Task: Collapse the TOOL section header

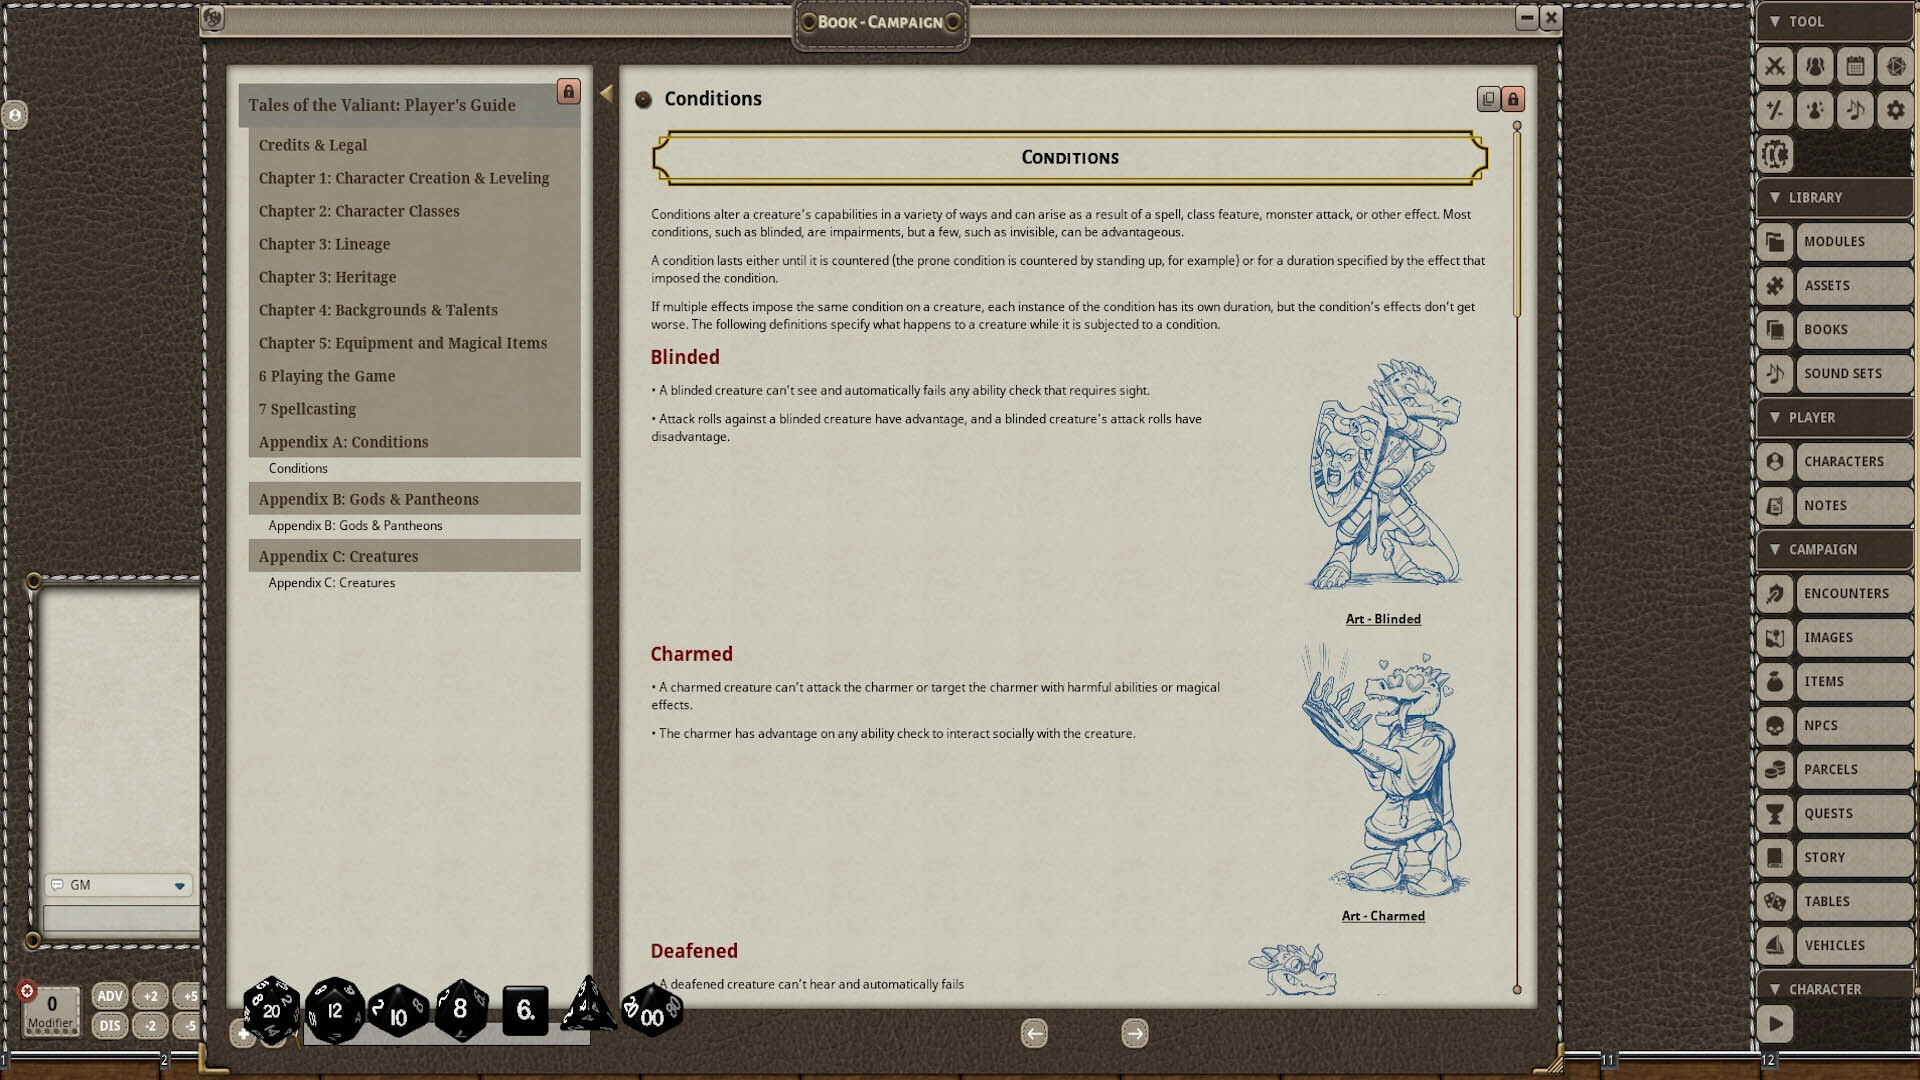Action: point(1776,21)
